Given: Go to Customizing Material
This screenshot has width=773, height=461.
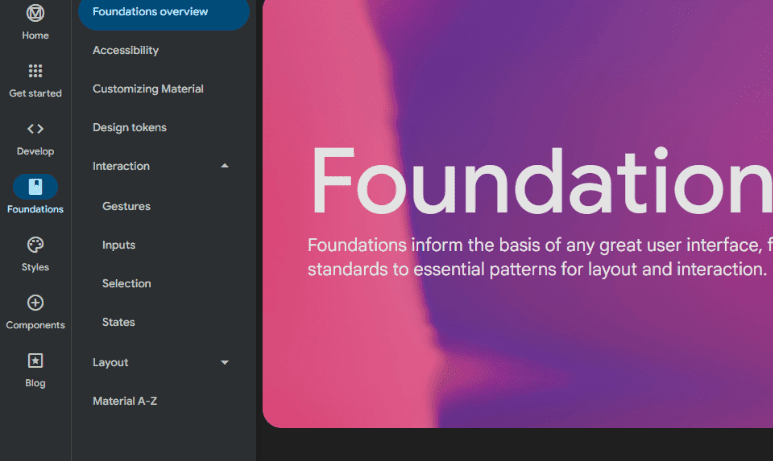Looking at the screenshot, I should click(x=148, y=89).
